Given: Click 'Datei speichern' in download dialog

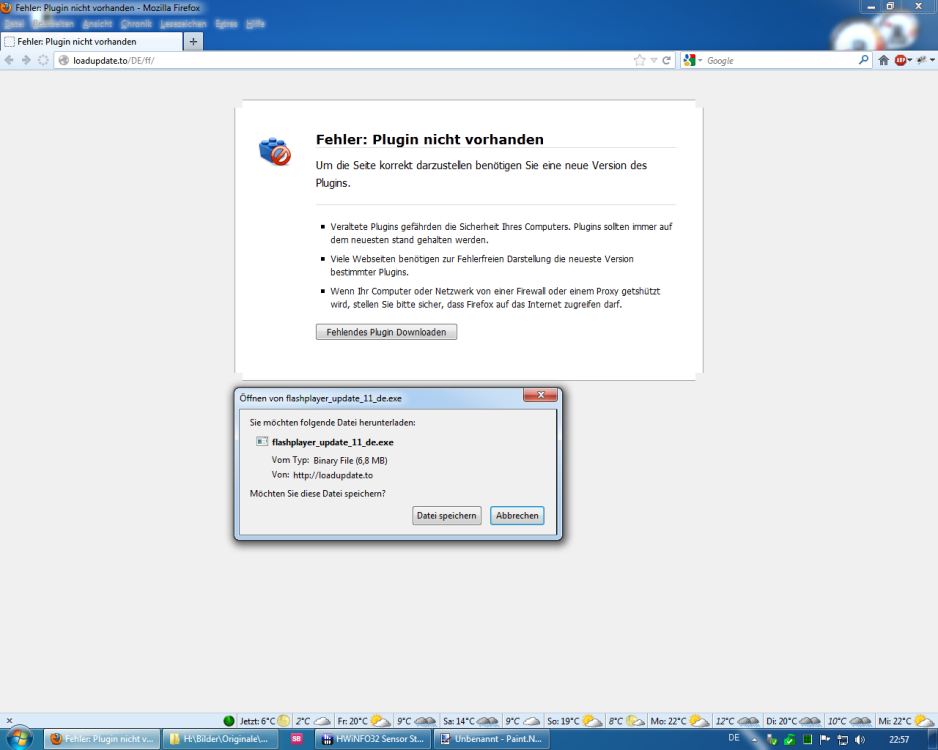Looking at the screenshot, I should coord(446,516).
